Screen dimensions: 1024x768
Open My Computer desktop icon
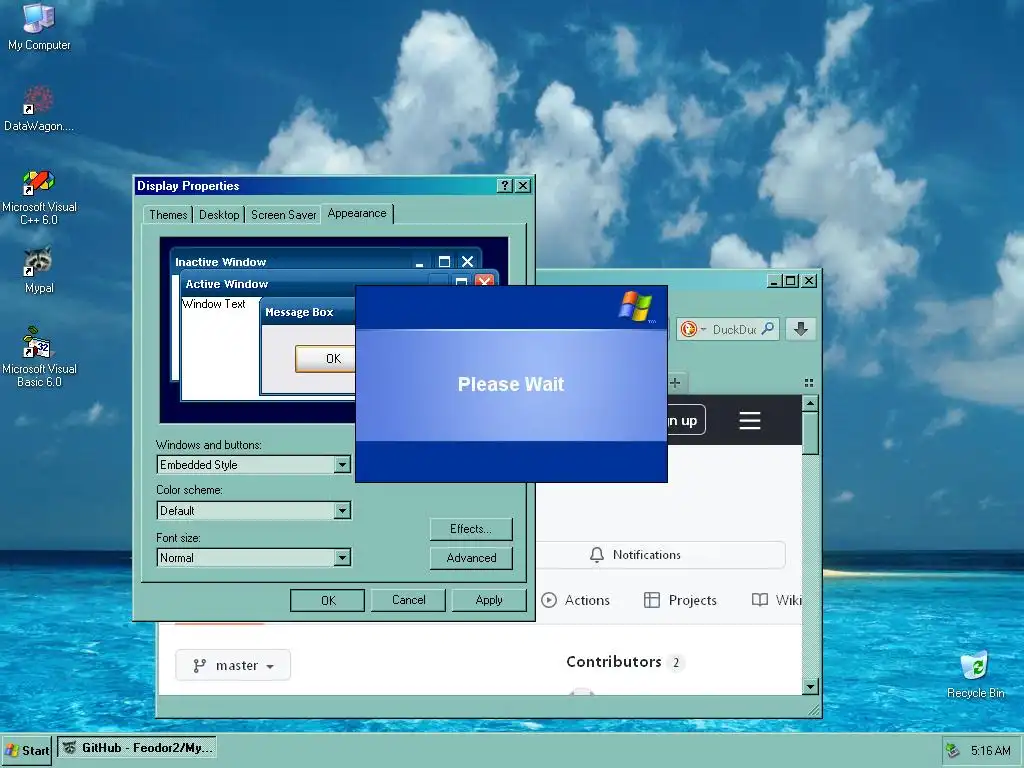(39, 26)
